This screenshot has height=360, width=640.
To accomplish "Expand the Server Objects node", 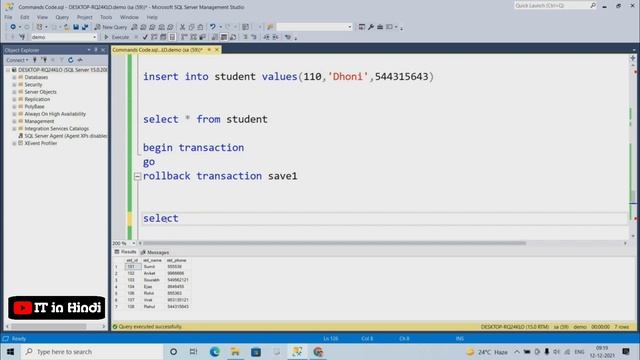I will click(14, 92).
